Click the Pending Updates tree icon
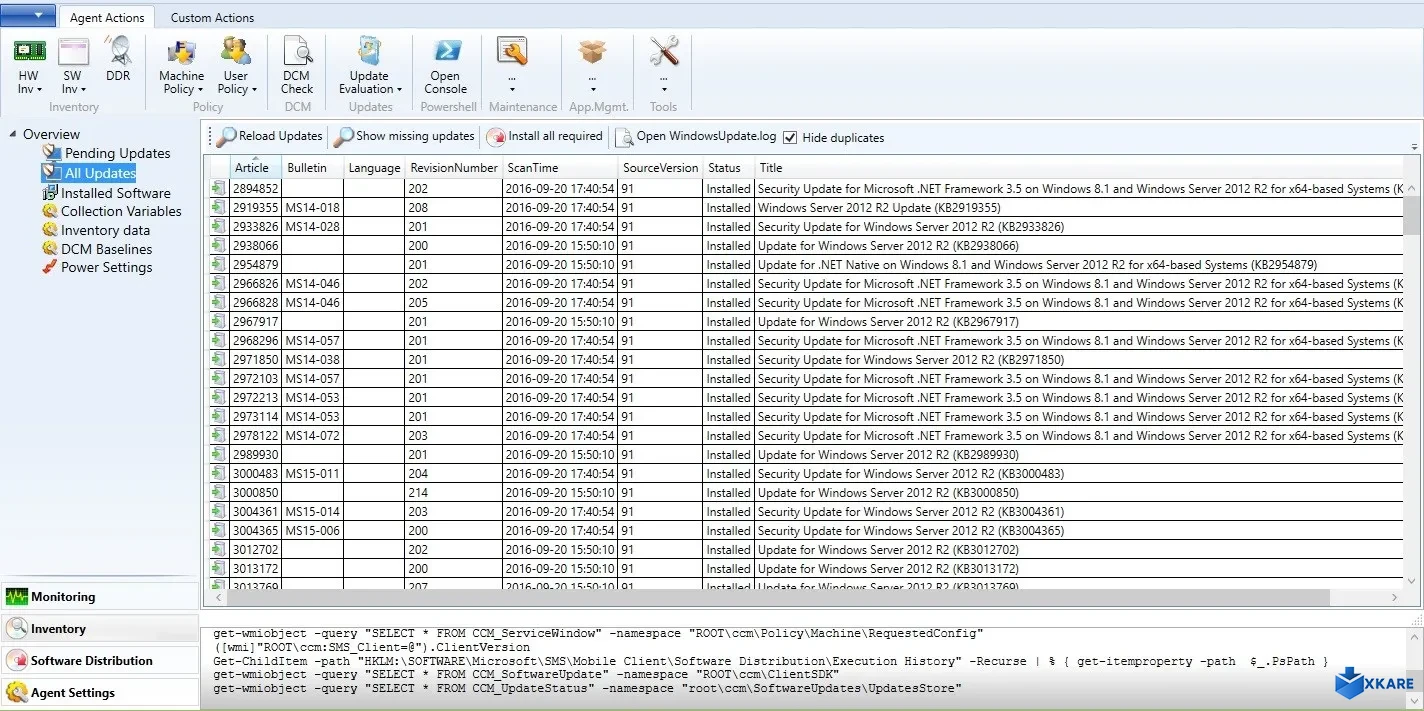 [x=52, y=152]
